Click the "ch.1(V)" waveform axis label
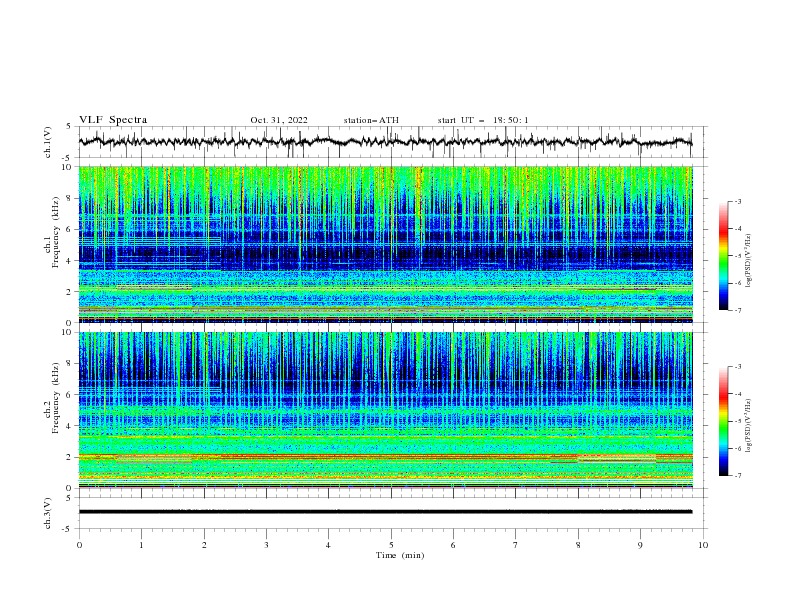792x612 pixels. click(48, 142)
